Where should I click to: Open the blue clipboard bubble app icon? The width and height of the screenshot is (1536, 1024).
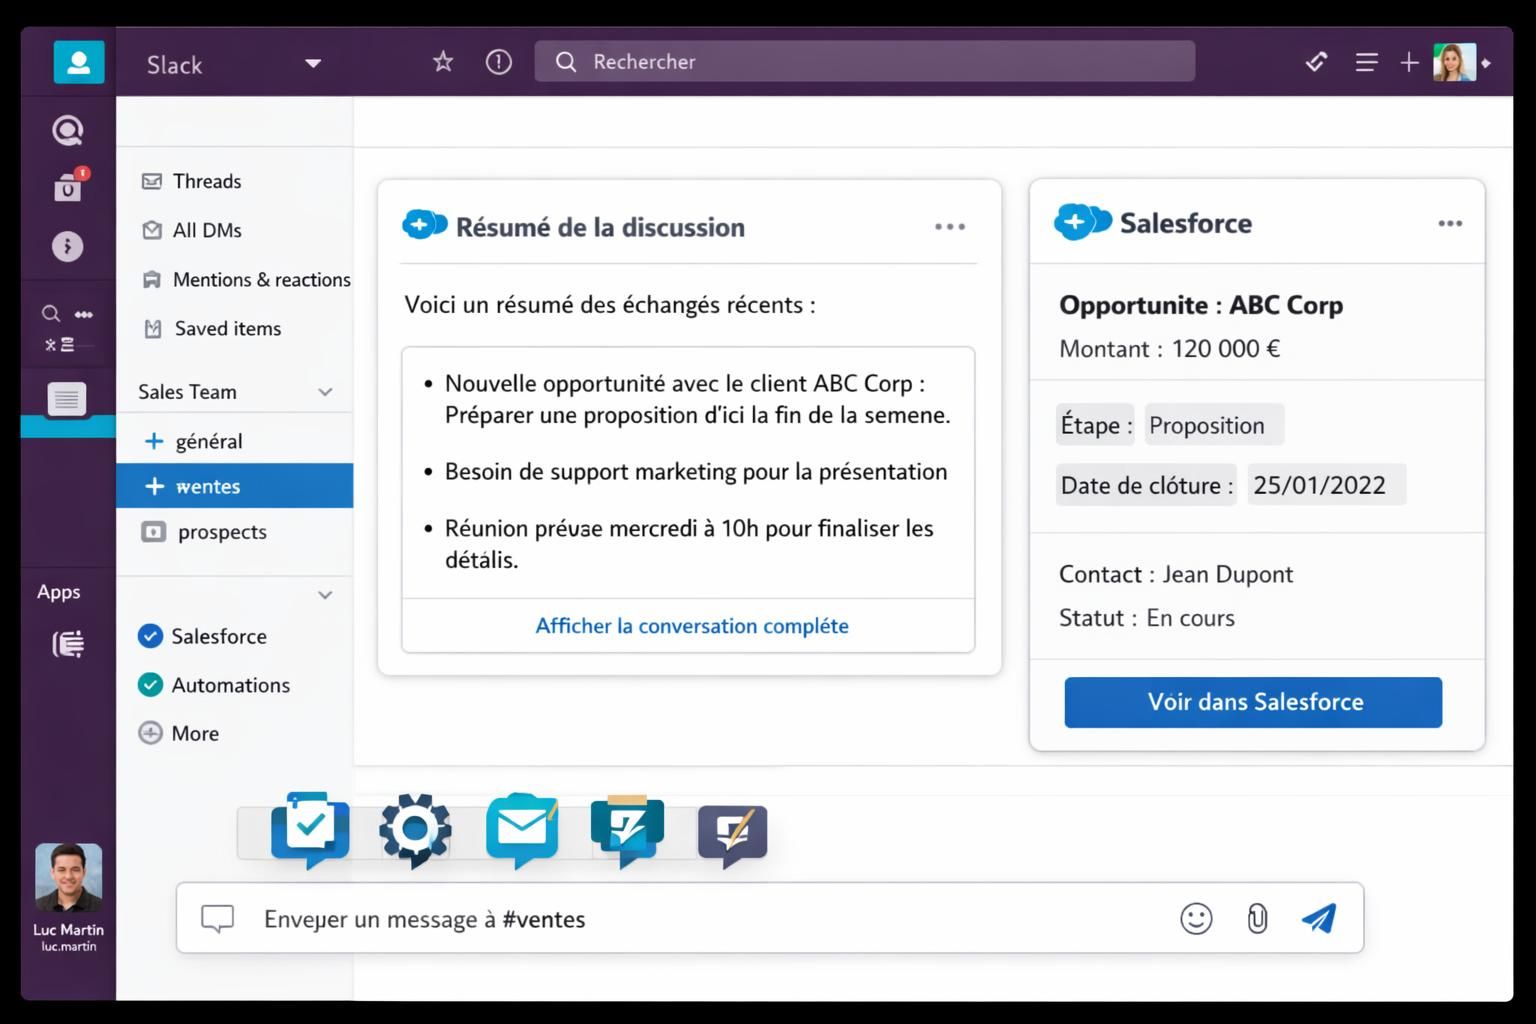coord(628,830)
